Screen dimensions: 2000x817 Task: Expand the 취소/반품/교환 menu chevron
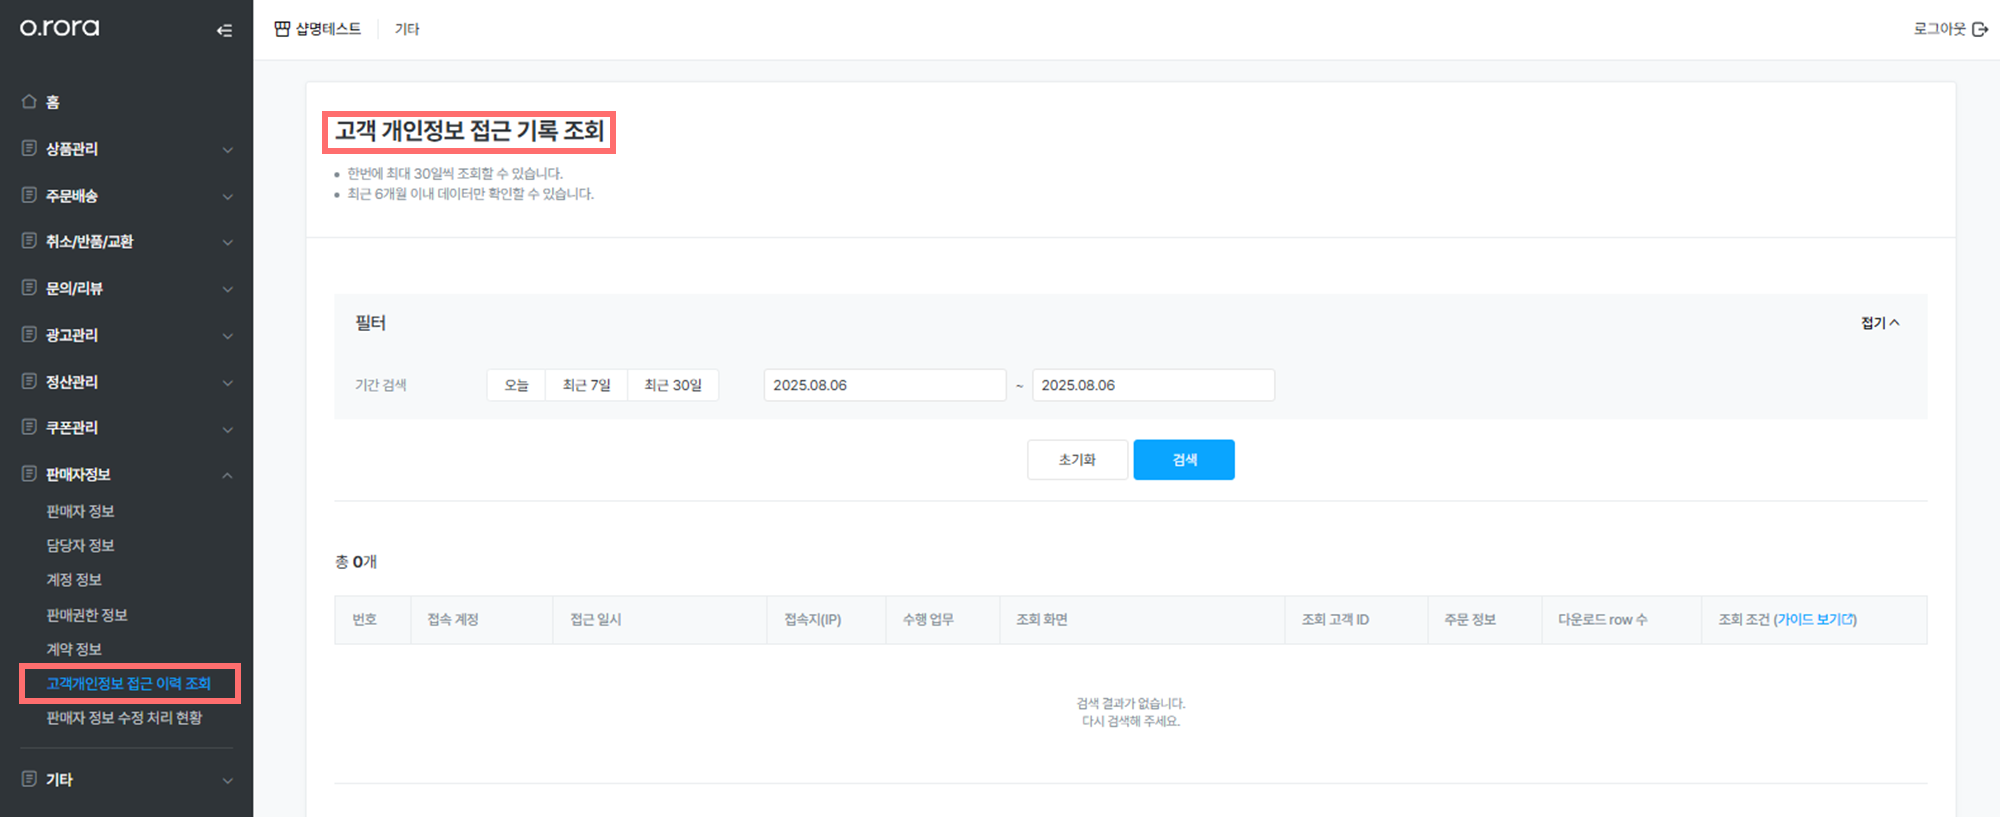click(227, 242)
